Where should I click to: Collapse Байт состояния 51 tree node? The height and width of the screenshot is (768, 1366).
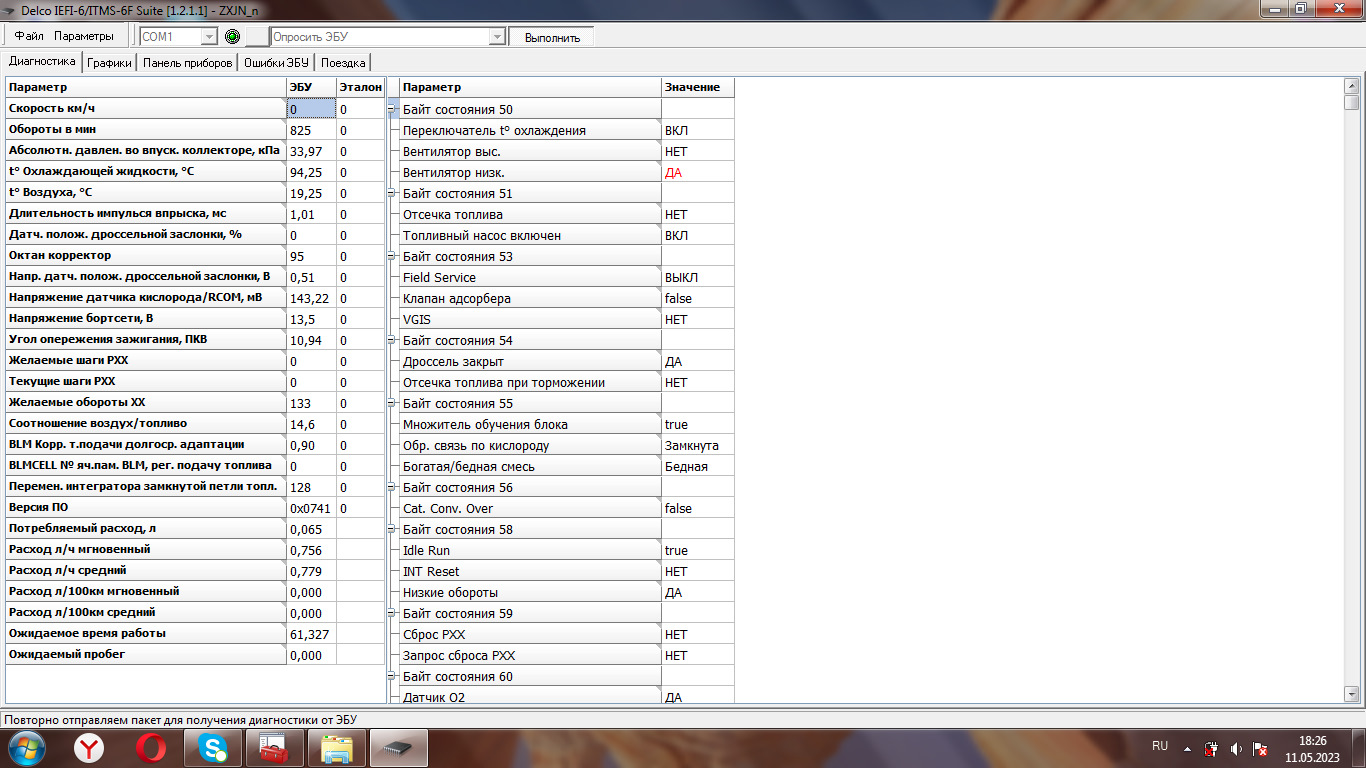pyautogui.click(x=392, y=194)
